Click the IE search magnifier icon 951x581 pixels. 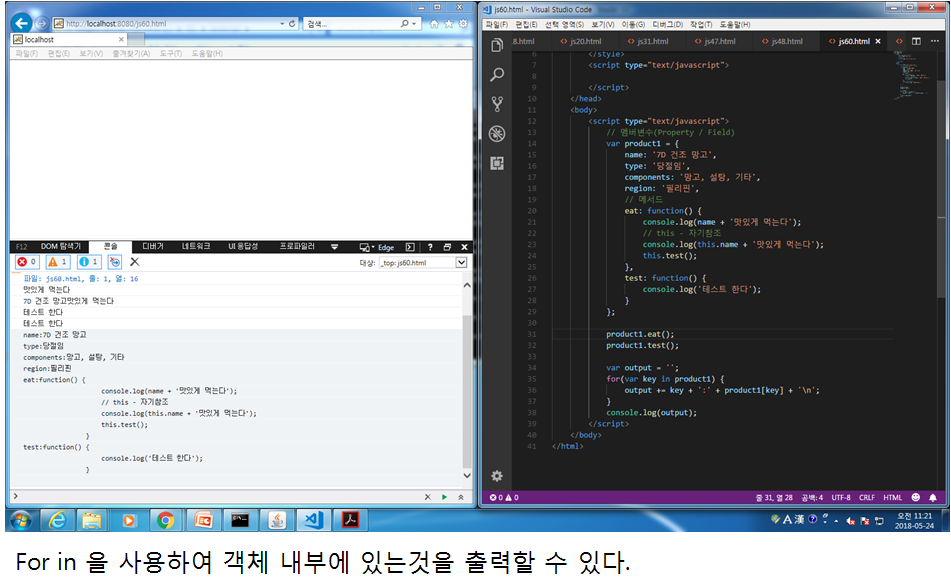[405, 24]
